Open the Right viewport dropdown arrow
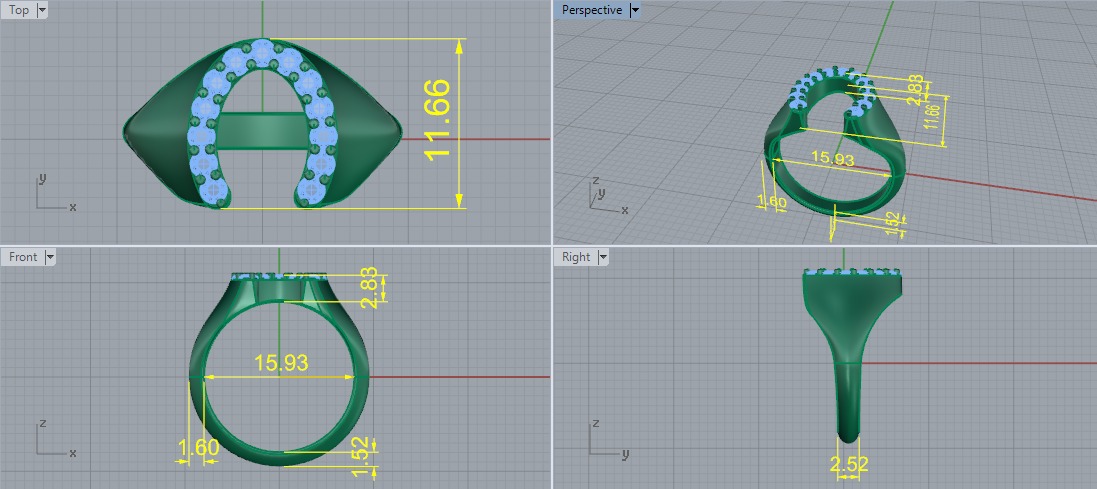The height and width of the screenshot is (489, 1097). click(602, 257)
